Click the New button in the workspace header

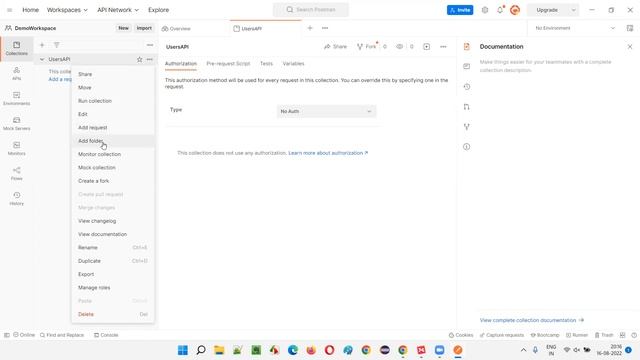[123, 28]
